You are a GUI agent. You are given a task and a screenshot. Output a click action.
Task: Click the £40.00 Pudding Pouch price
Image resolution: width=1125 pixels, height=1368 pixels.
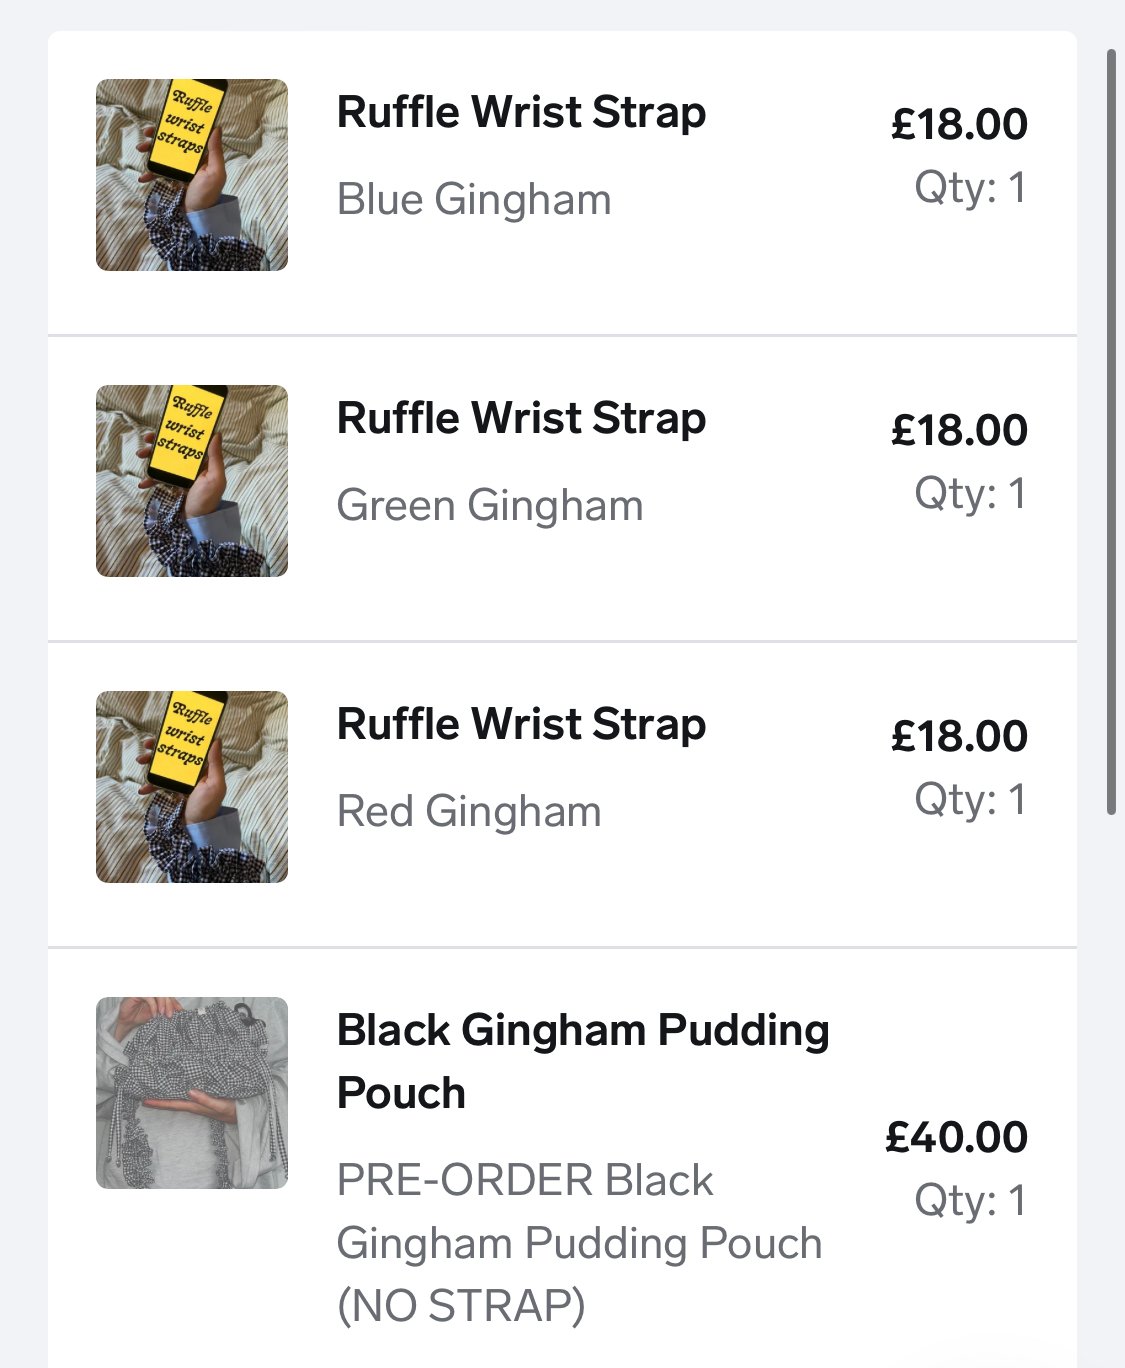956,1137
